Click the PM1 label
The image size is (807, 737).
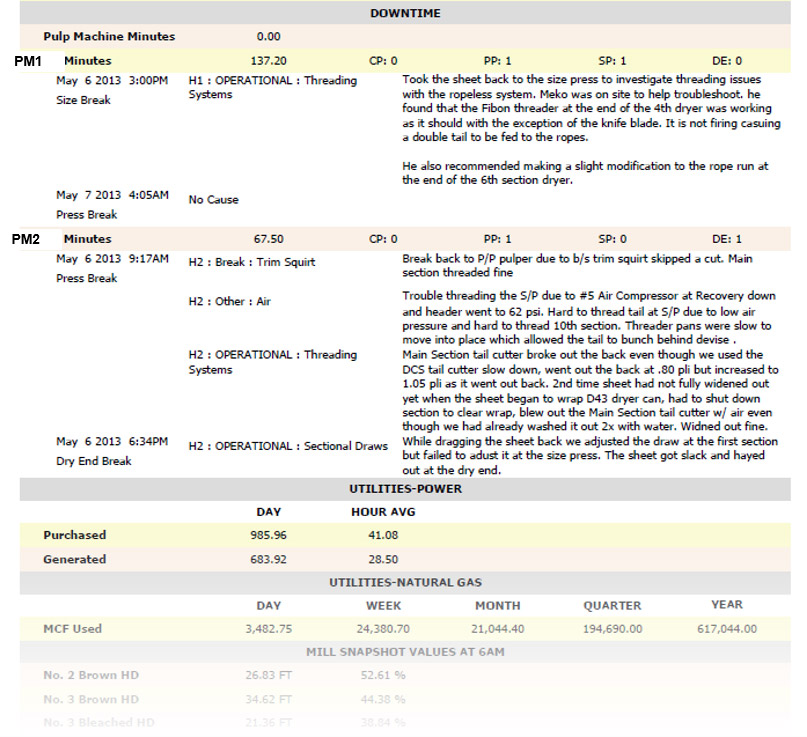pos(28,61)
